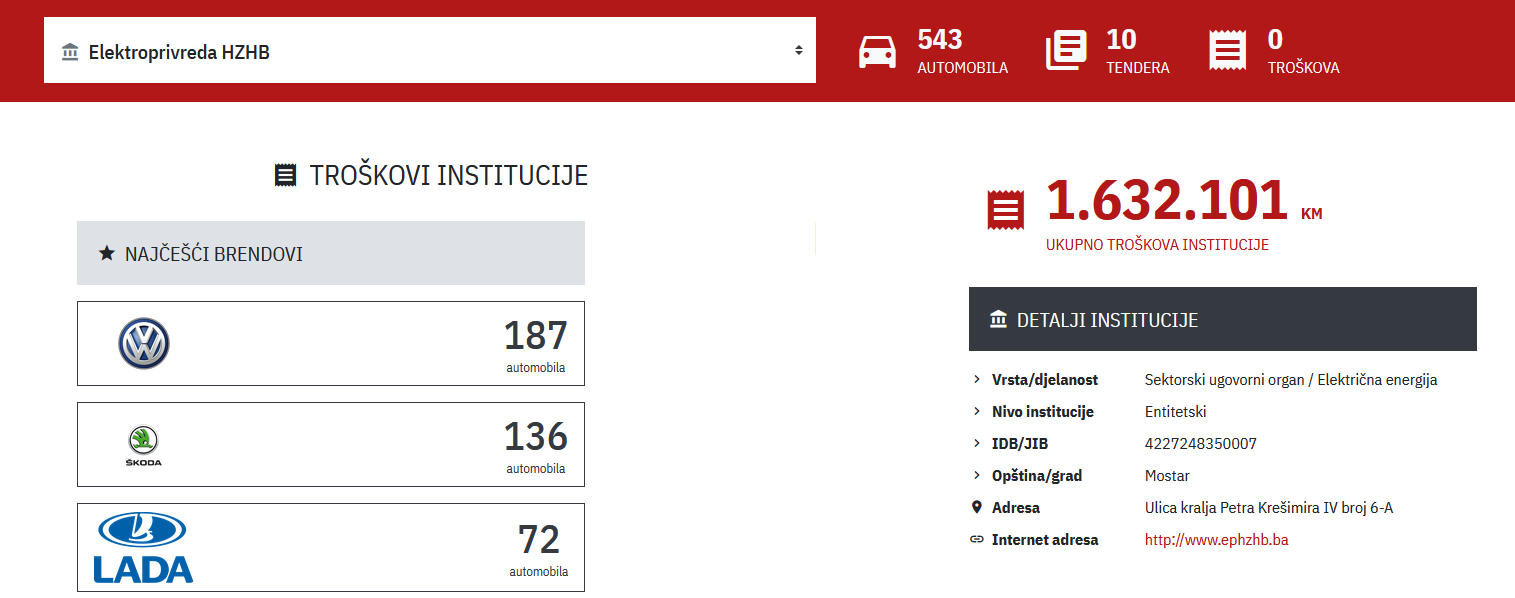This screenshot has width=1515, height=598.
Task: Click the building icon in Detalji institucije header
Action: point(998,320)
